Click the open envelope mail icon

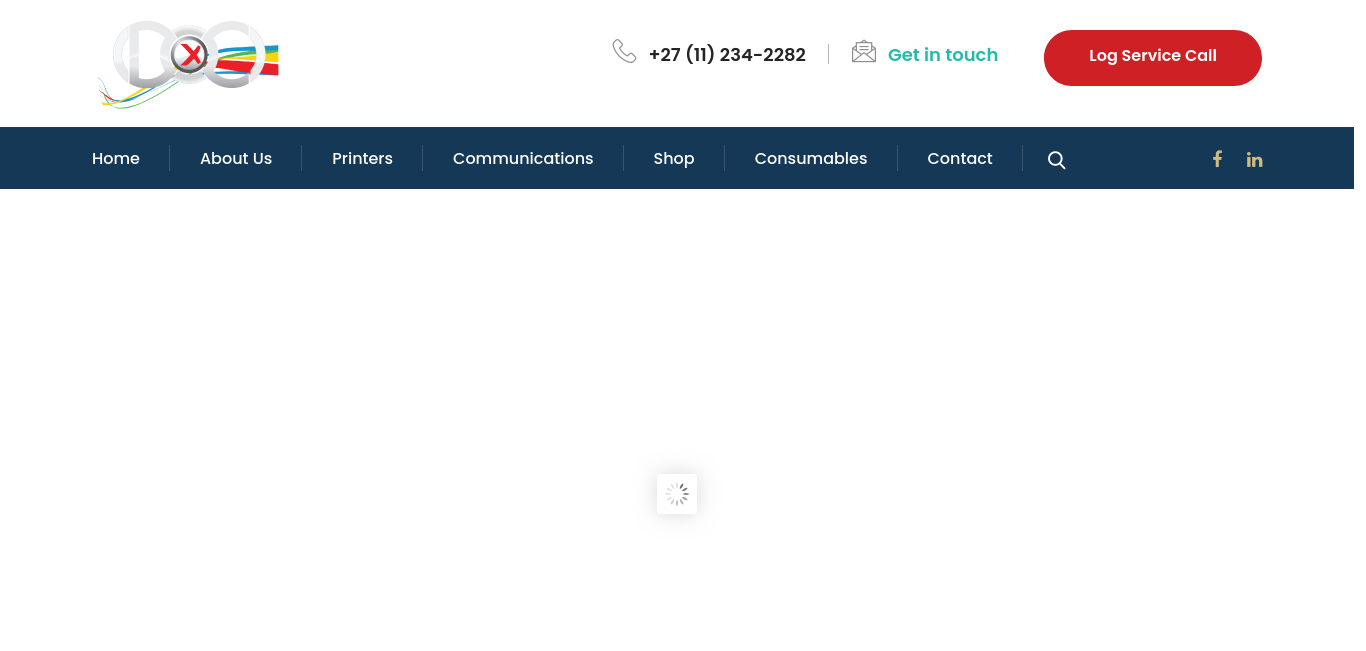(864, 52)
